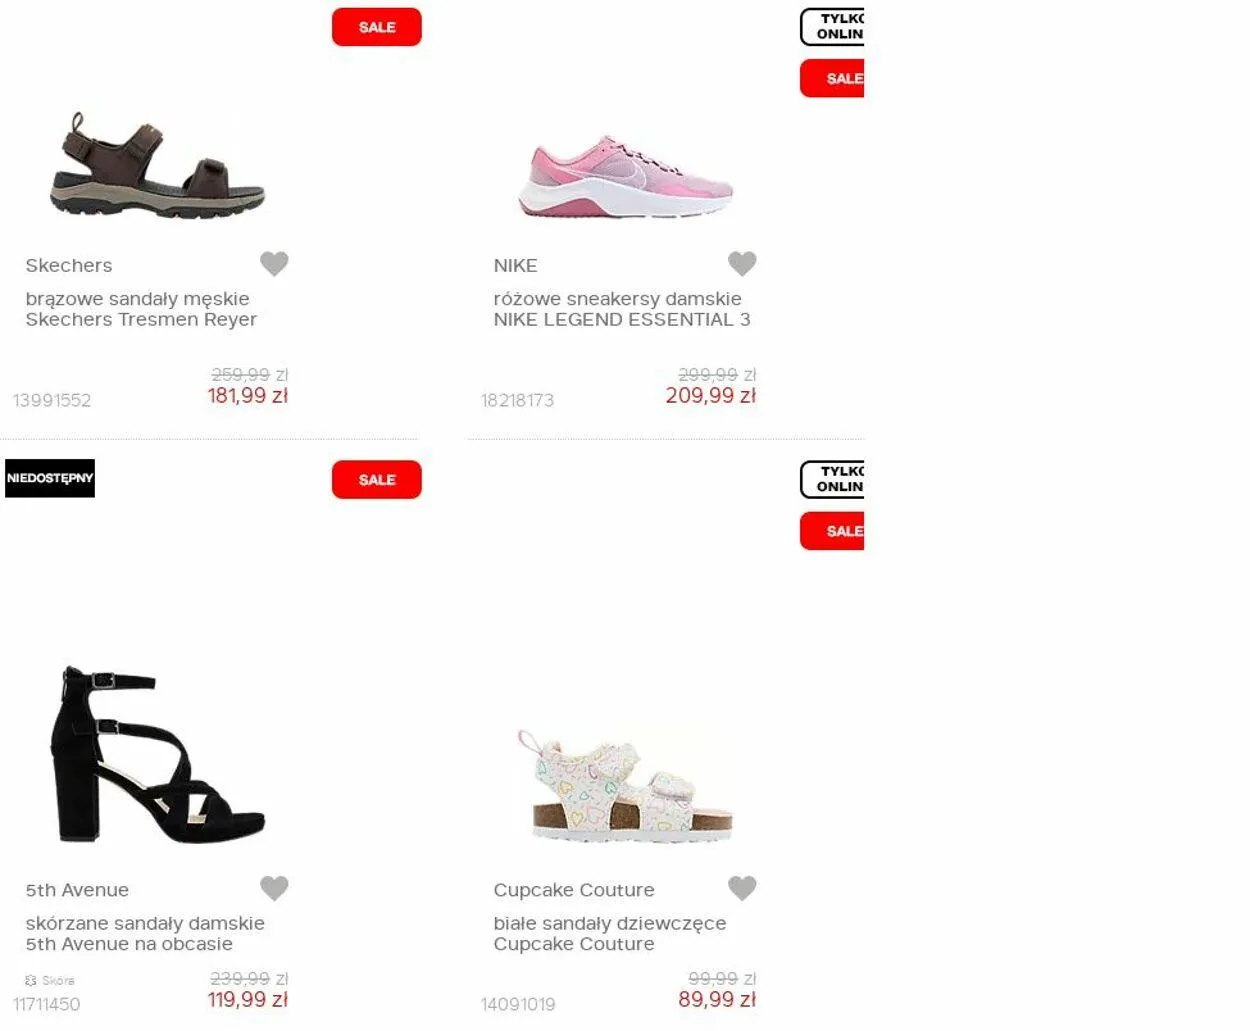Heart the 5th Avenue heeled sandals
The image size is (1250, 1031).
[274, 888]
